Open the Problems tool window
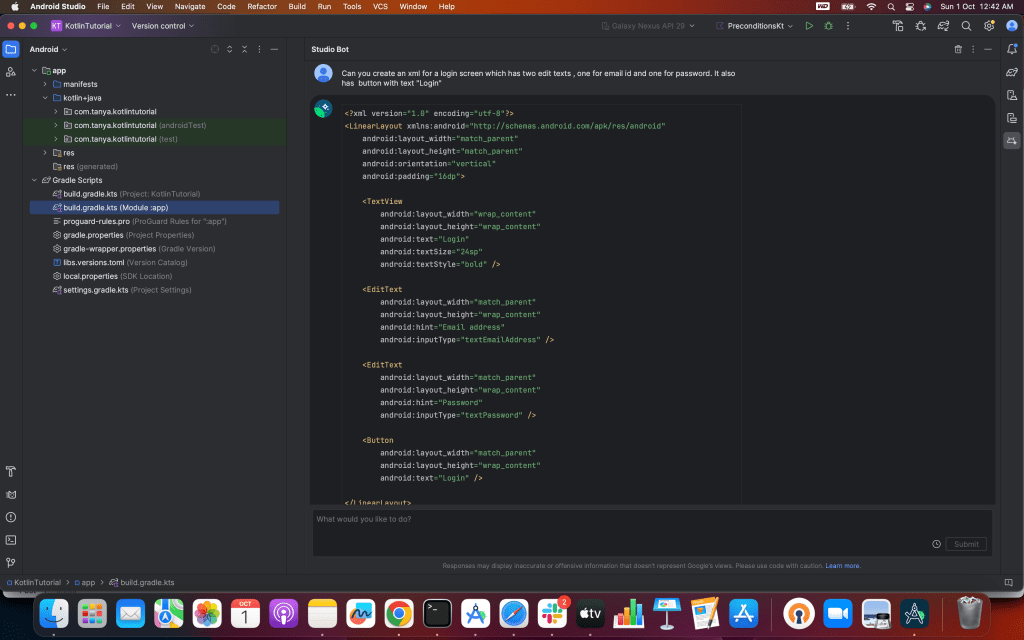This screenshot has height=640, width=1024. point(11,517)
